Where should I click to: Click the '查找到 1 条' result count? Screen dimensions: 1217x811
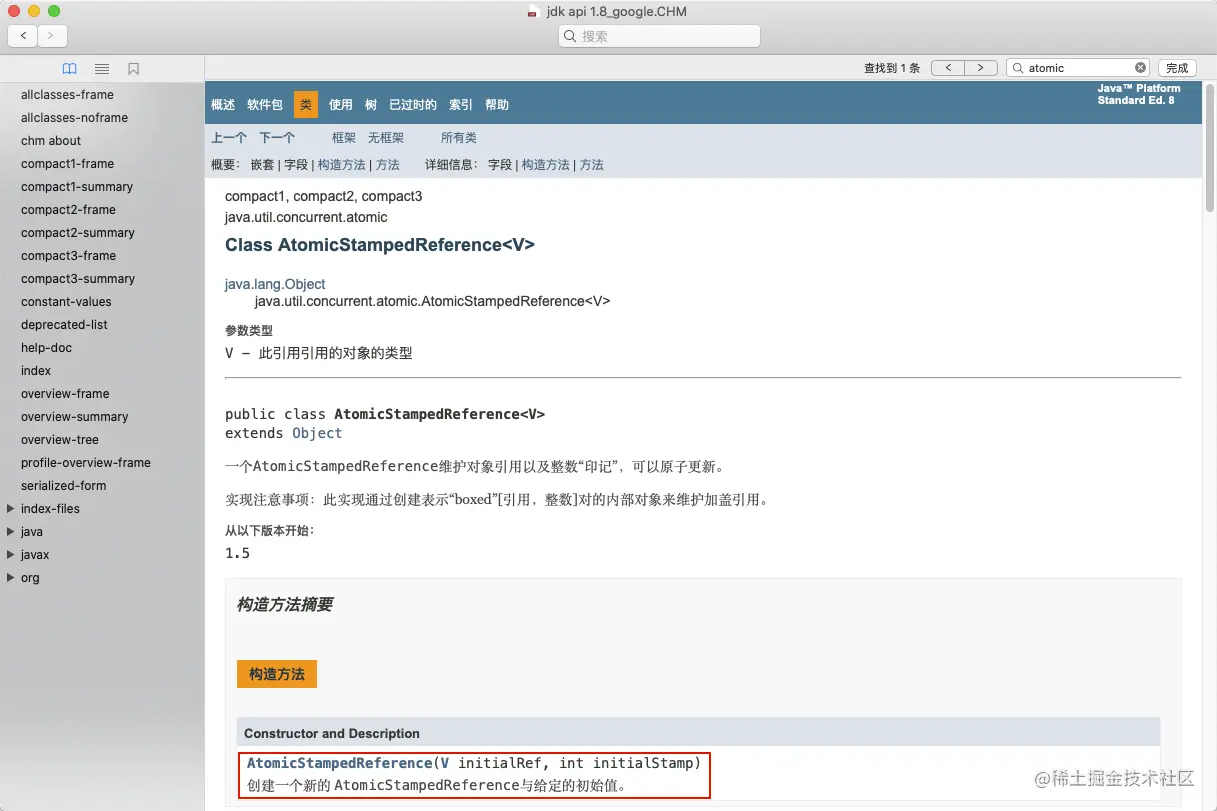(x=892, y=68)
